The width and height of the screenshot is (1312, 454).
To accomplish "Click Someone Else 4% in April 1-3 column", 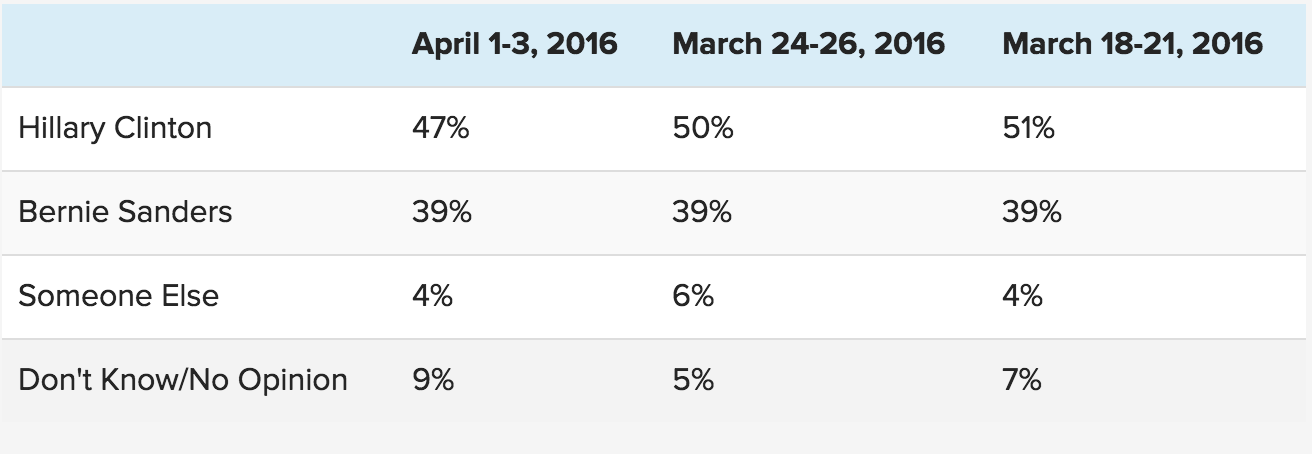I will click(x=433, y=297).
